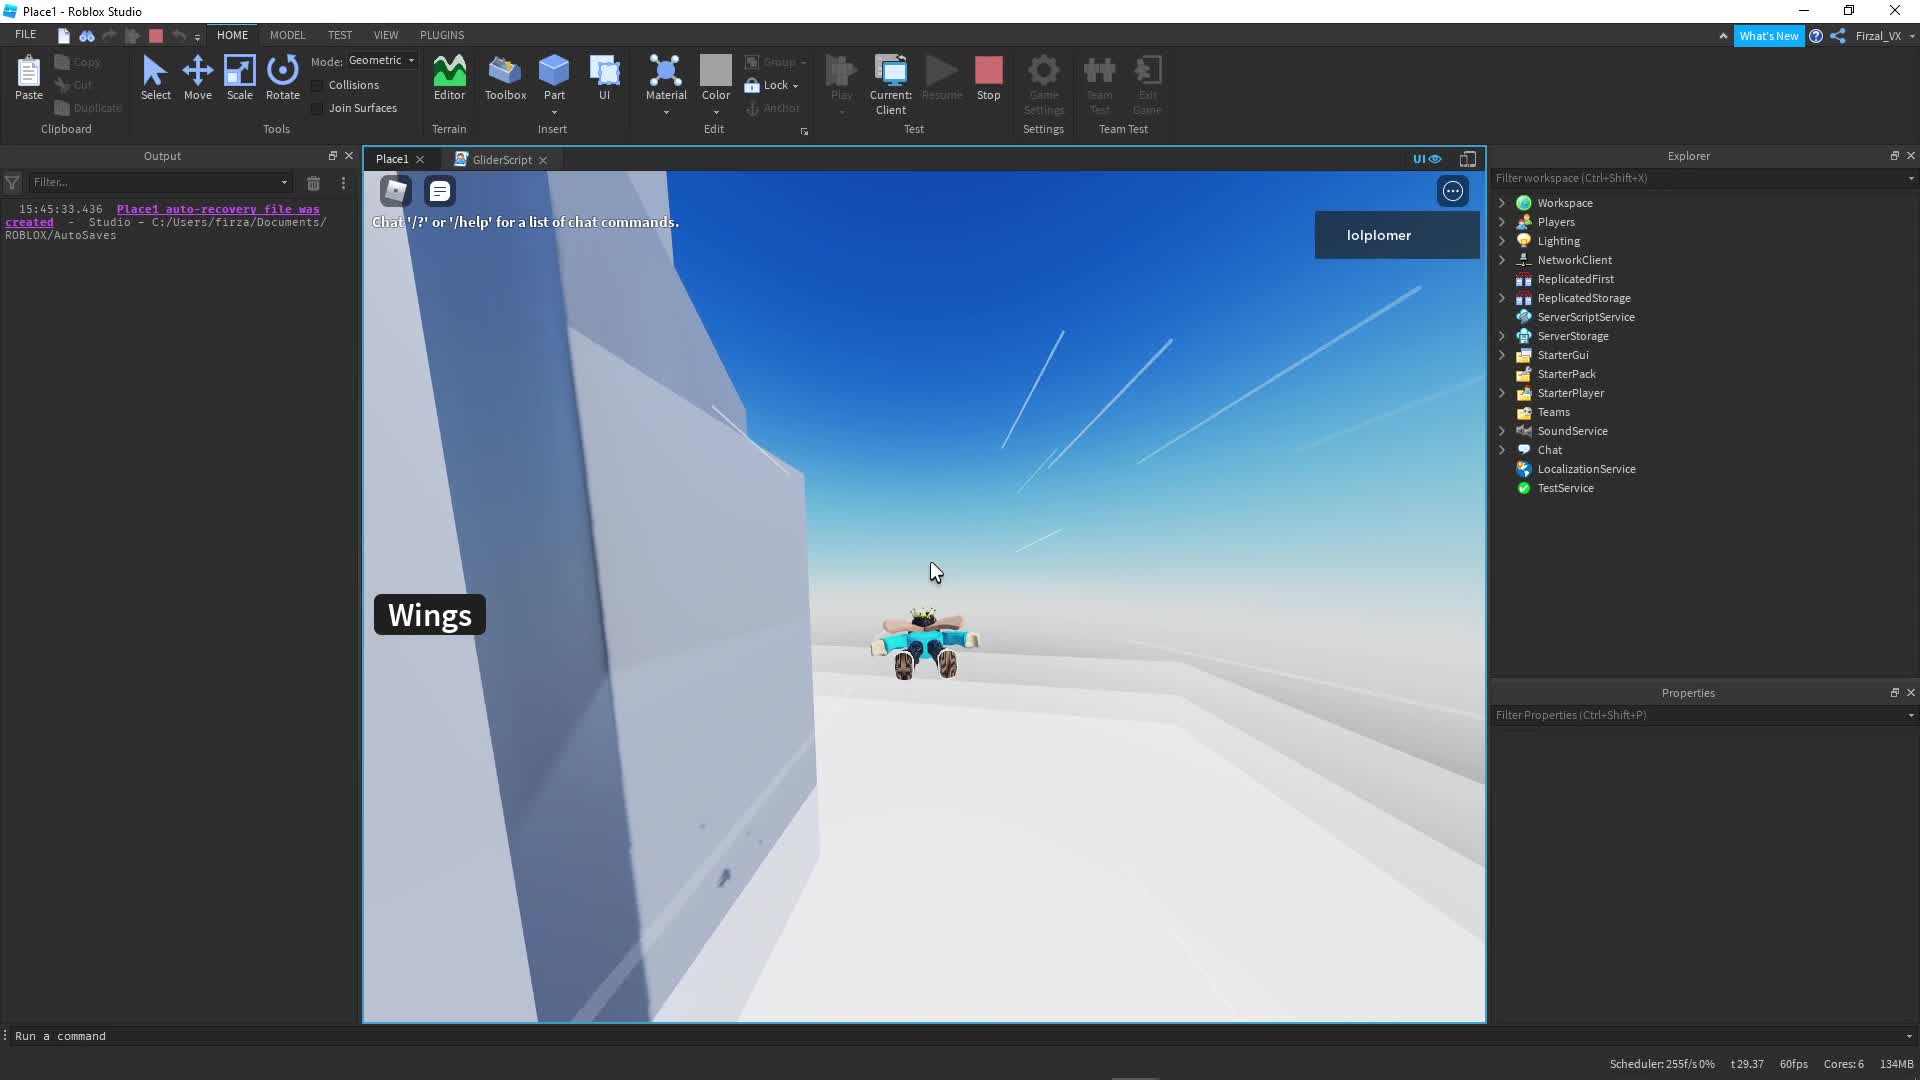The width and height of the screenshot is (1920, 1080).
Task: Click the Wings button in viewport
Action: coord(430,615)
